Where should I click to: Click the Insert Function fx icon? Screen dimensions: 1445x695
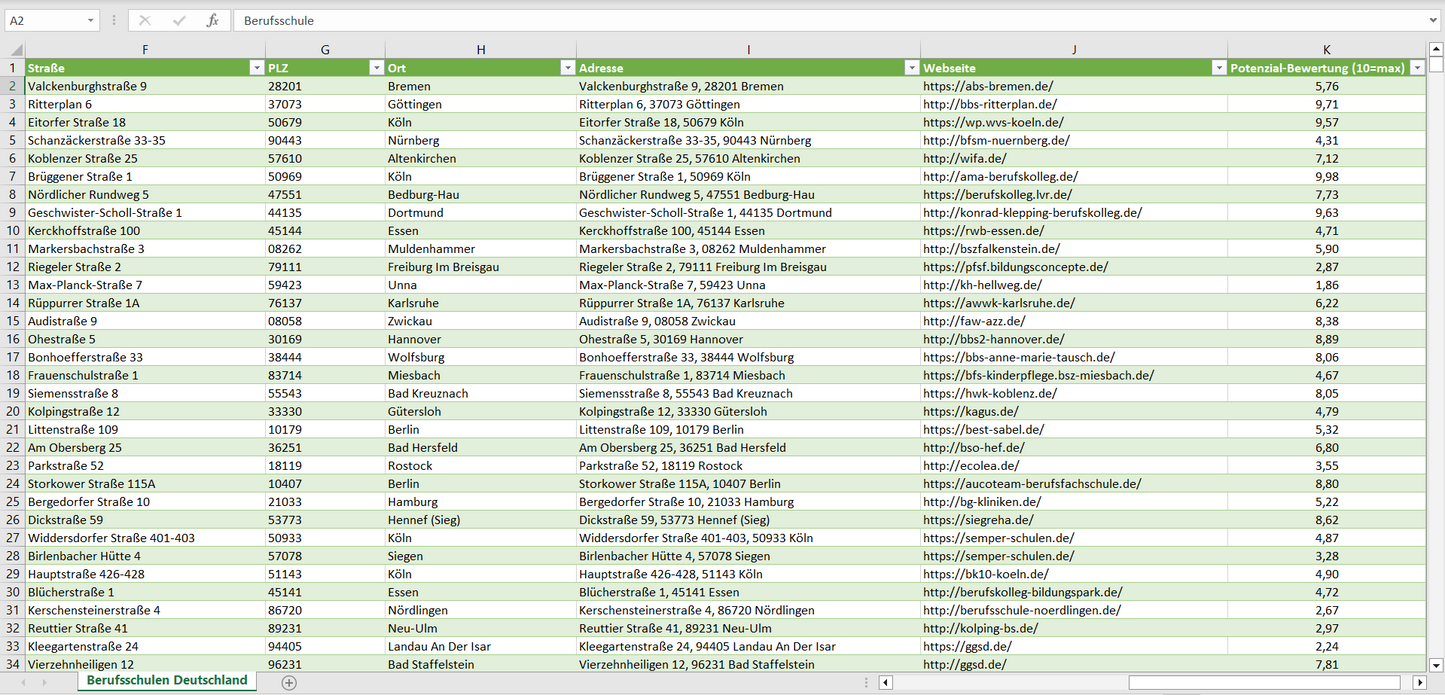pos(212,20)
